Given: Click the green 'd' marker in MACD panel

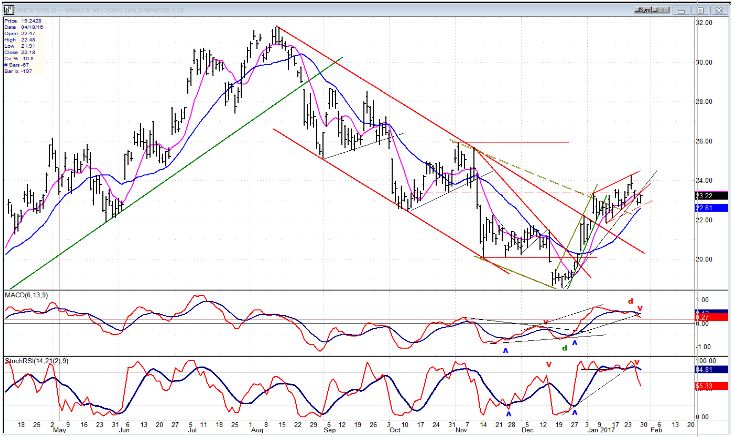Looking at the screenshot, I should [x=565, y=348].
